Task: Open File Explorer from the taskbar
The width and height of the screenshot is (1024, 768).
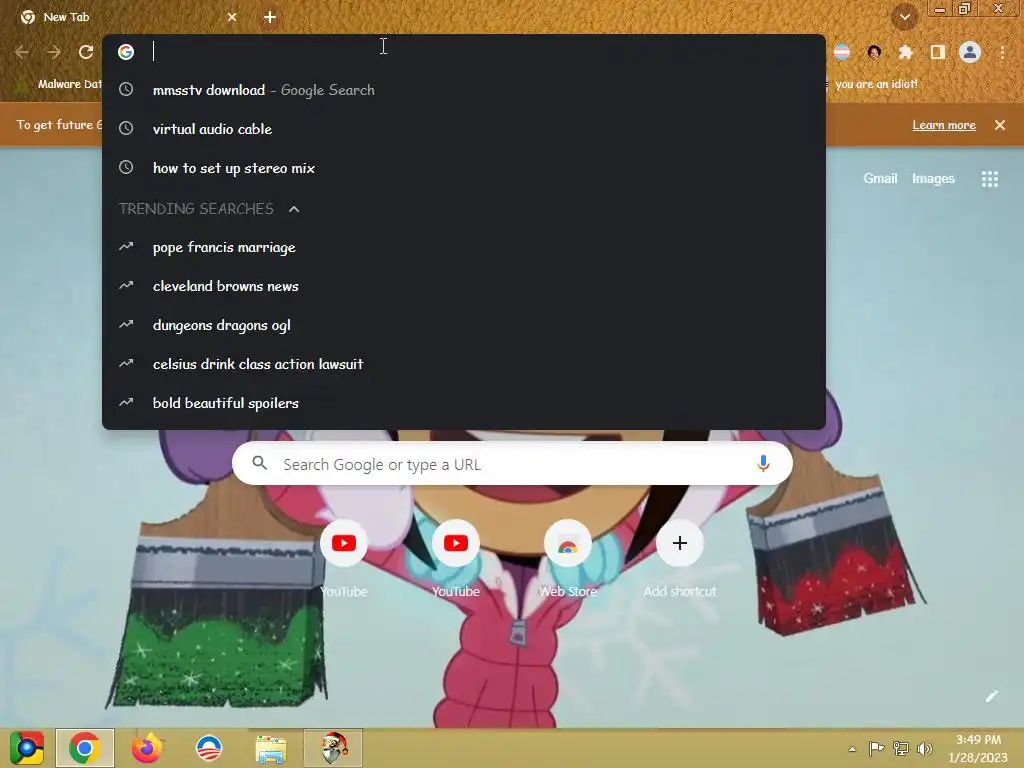Action: pyautogui.click(x=270, y=749)
